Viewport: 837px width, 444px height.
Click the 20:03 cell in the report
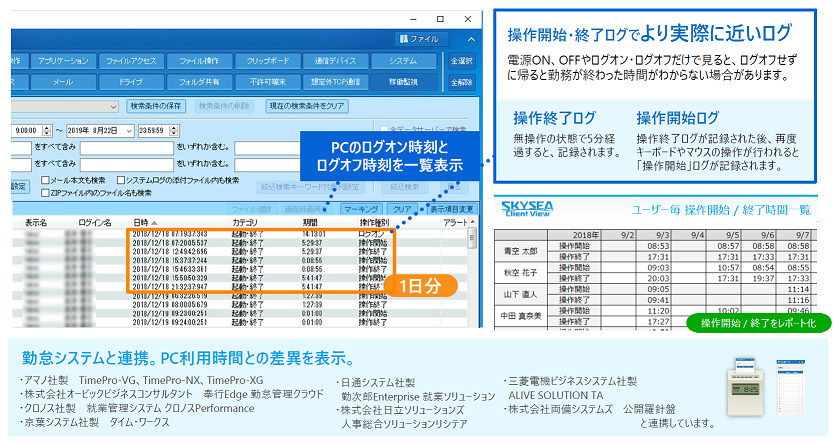(x=658, y=278)
